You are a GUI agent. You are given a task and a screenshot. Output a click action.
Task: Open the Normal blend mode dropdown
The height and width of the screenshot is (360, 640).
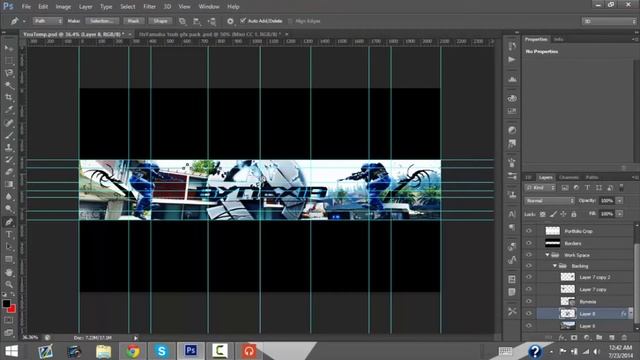point(549,201)
